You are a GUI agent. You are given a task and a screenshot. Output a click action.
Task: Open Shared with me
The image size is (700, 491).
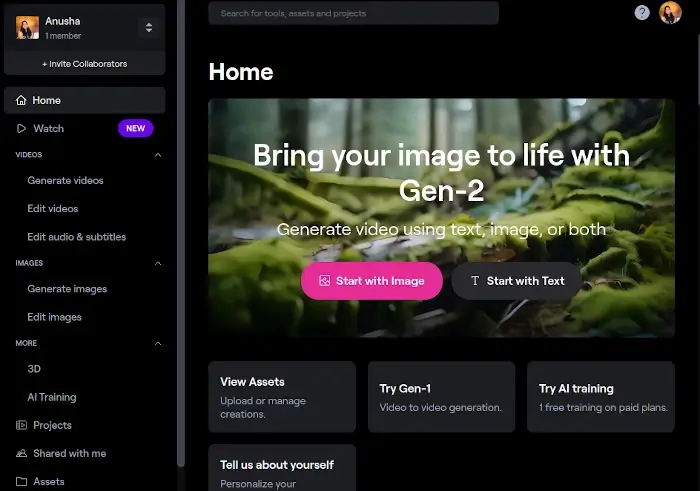[x=70, y=454]
